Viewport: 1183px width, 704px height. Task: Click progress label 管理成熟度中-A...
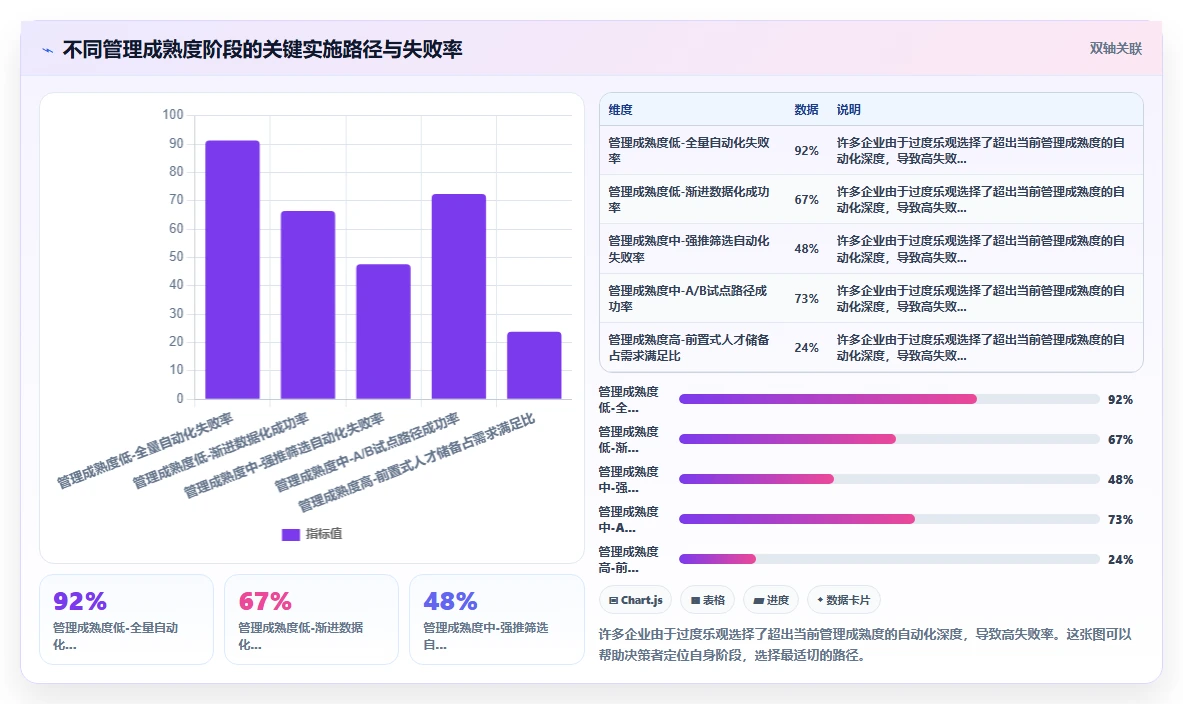coord(628,519)
